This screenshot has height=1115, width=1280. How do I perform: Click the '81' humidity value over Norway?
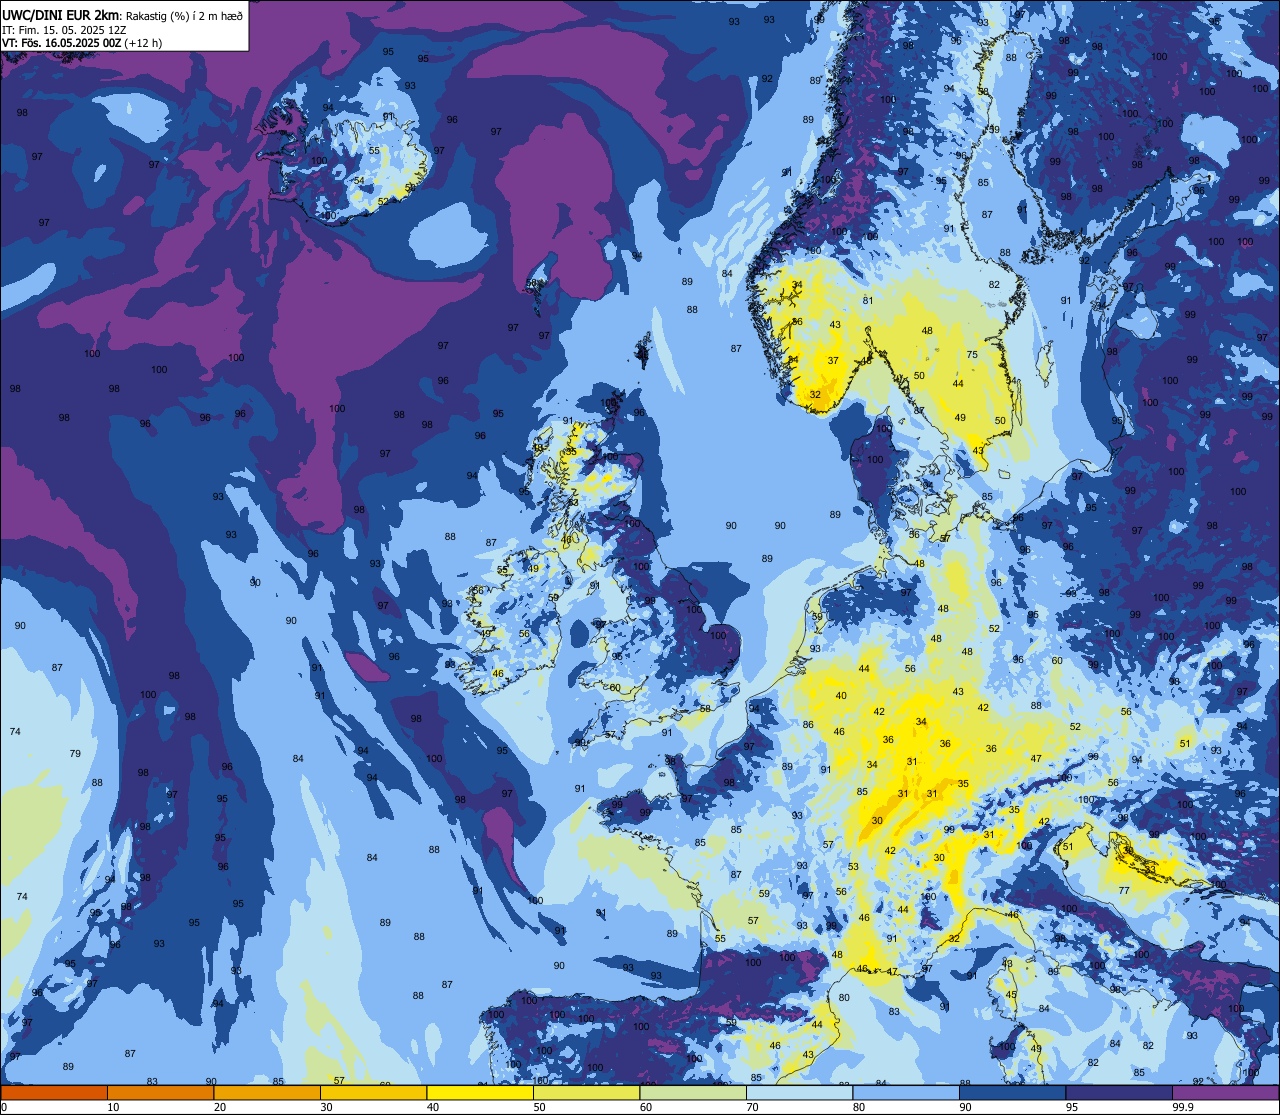pos(868,300)
